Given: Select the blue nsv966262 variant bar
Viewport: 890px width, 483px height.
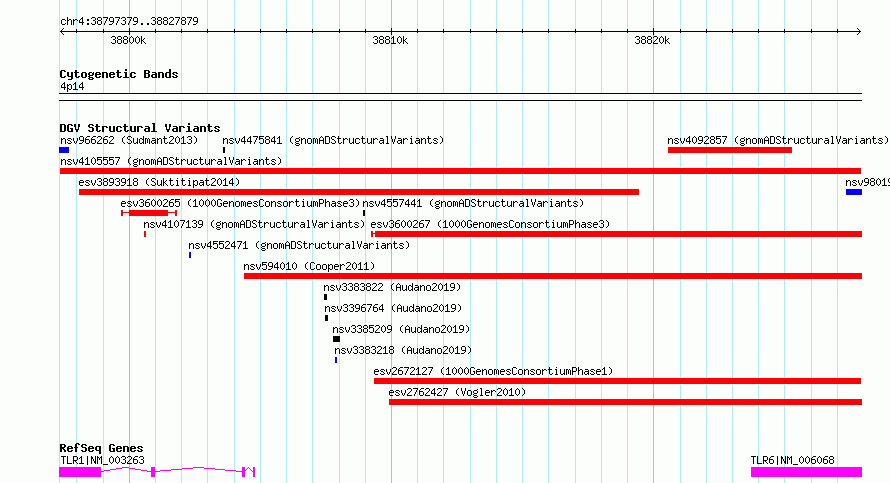Looking at the screenshot, I should (x=64, y=150).
